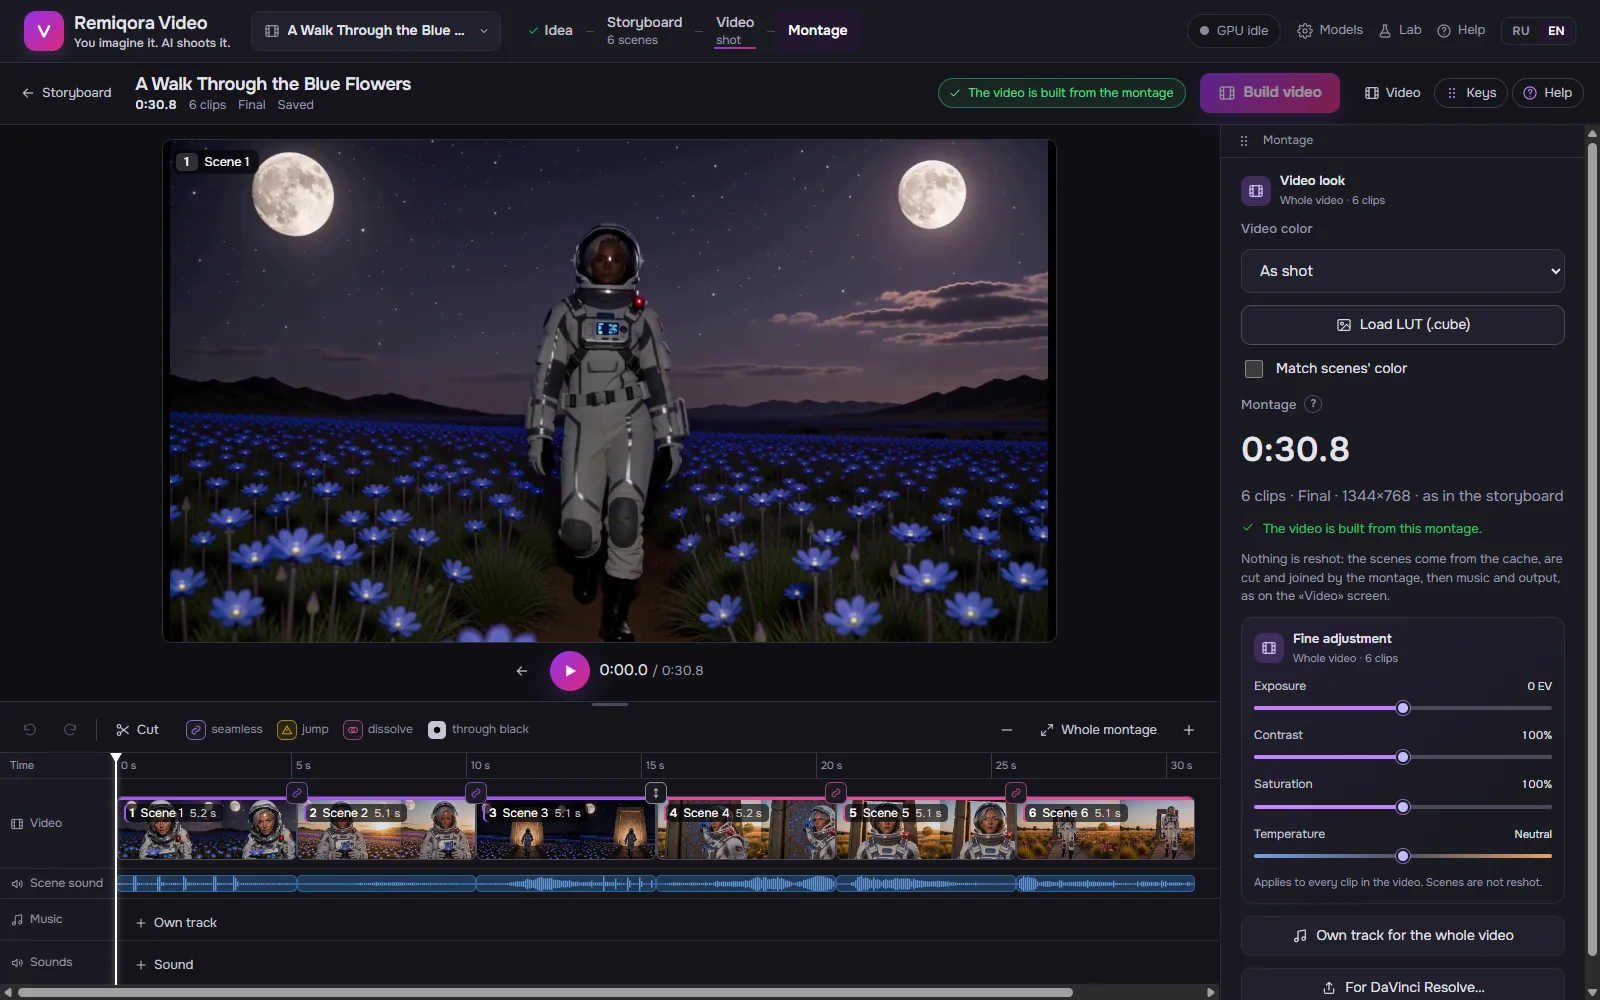Select the Cut scissors tool

tap(137, 730)
